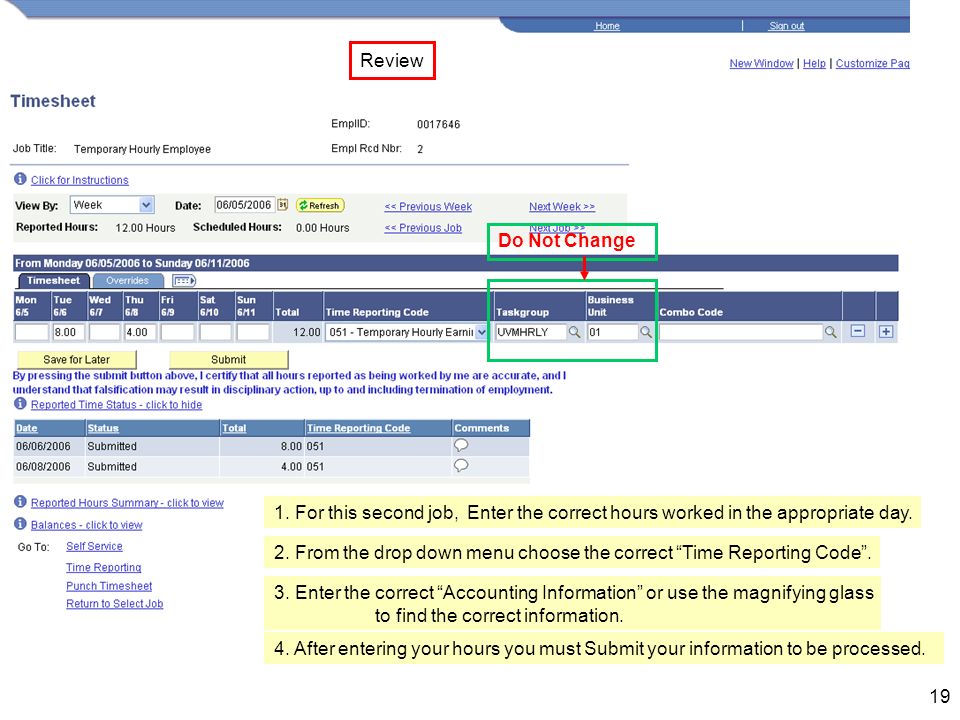The width and height of the screenshot is (960, 720).
Task: Open comment bubble for 06/06/2006 row
Action: (461, 445)
